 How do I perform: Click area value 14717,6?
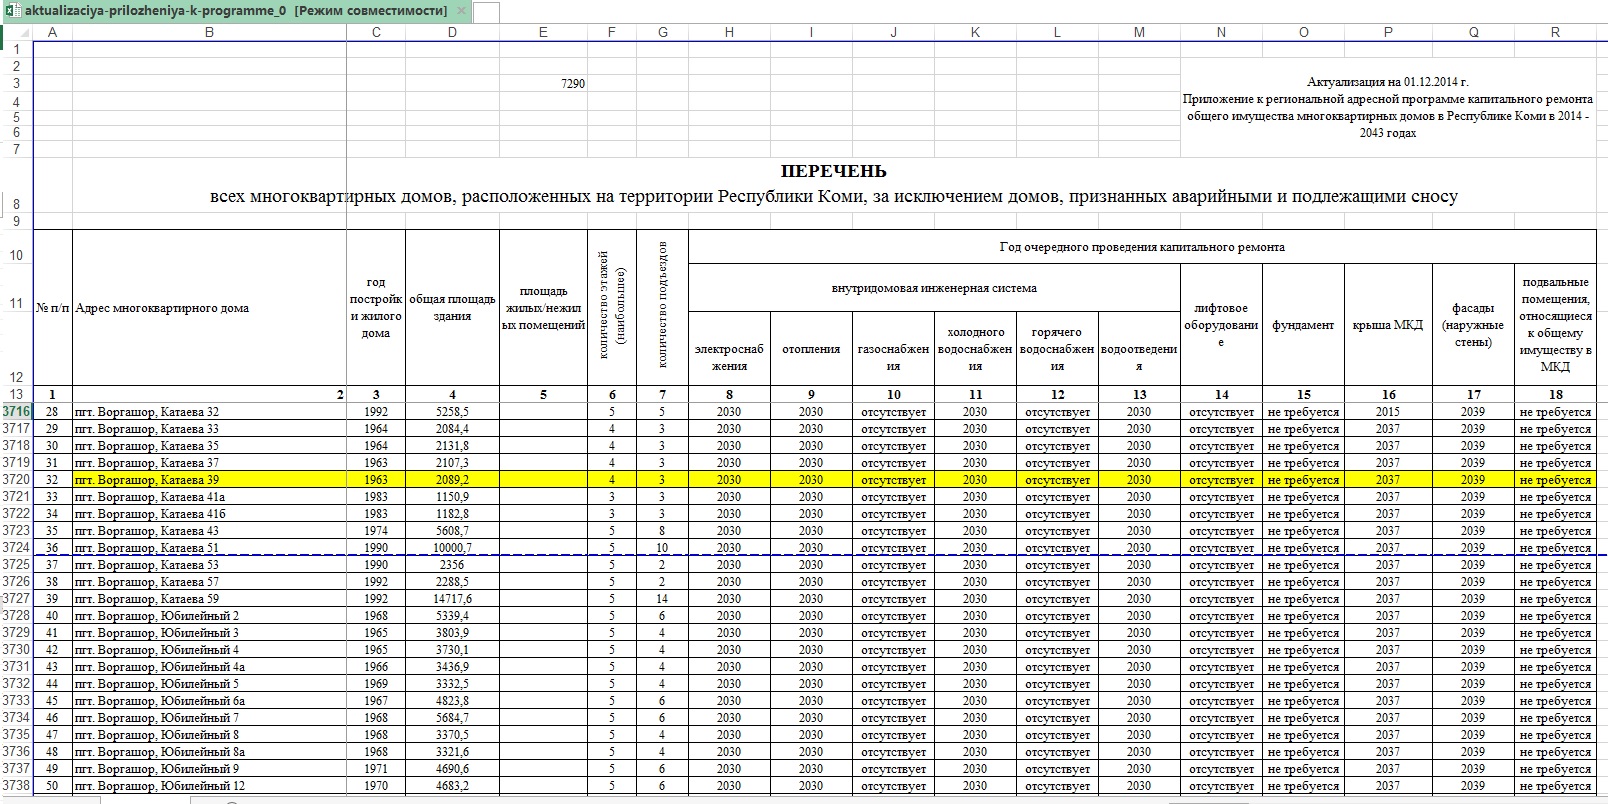(452, 599)
